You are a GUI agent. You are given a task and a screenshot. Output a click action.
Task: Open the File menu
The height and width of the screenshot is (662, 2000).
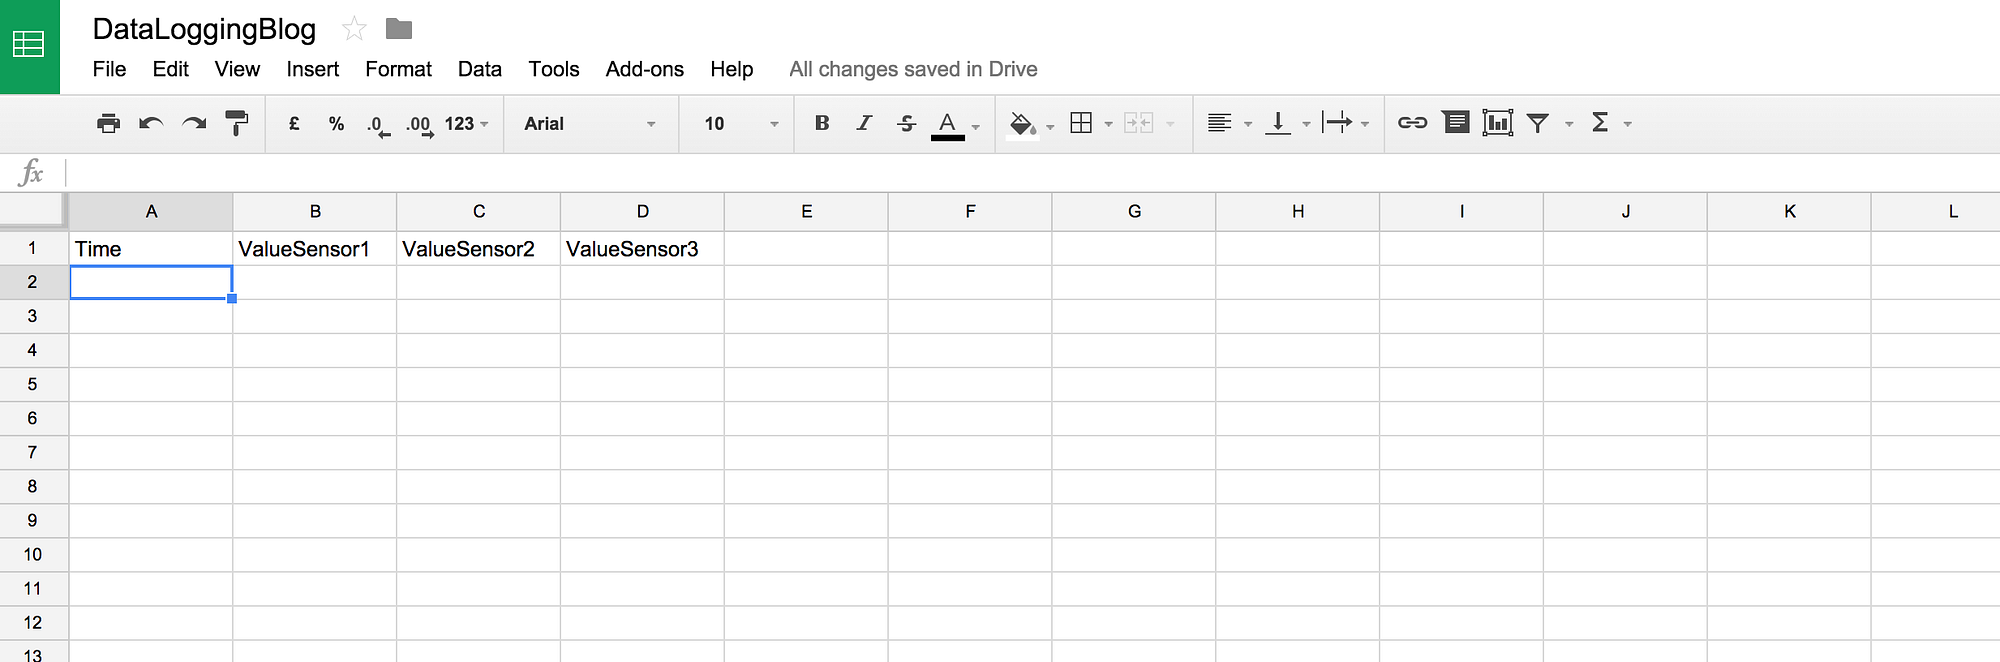109,69
